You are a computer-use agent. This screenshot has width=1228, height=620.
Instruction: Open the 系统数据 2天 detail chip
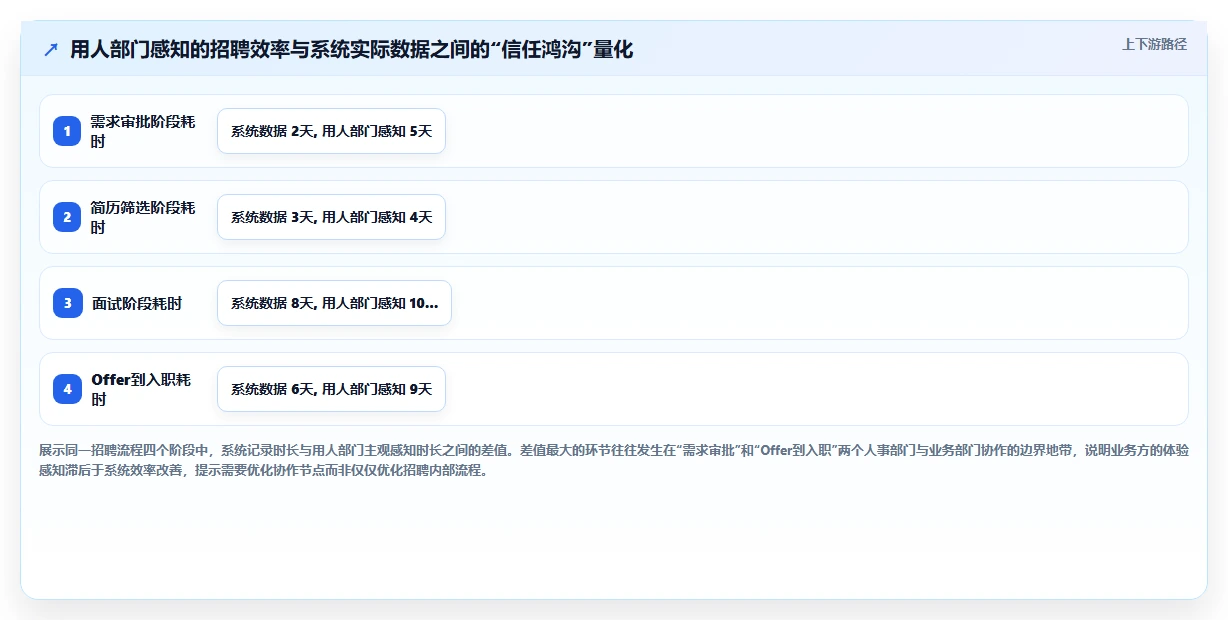[331, 131]
